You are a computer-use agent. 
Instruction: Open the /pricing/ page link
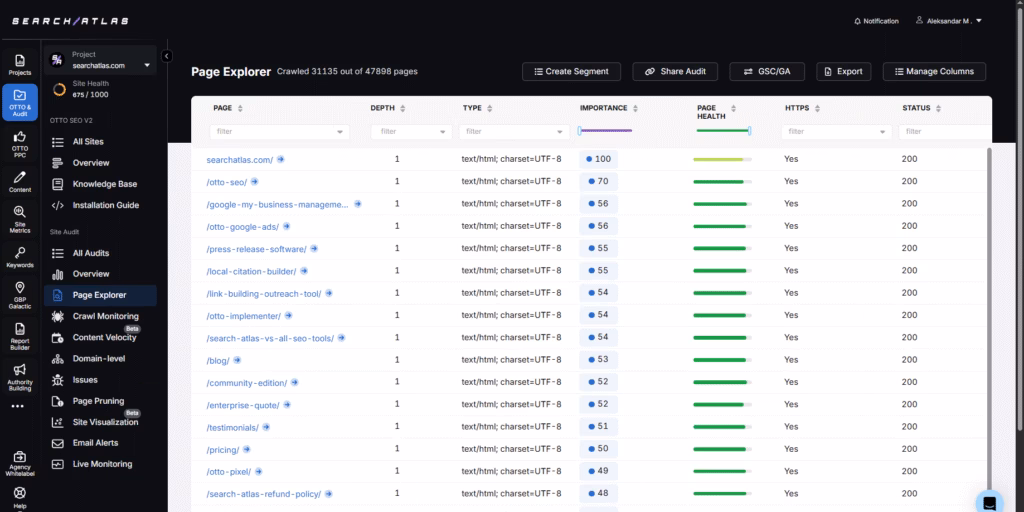click(x=224, y=449)
